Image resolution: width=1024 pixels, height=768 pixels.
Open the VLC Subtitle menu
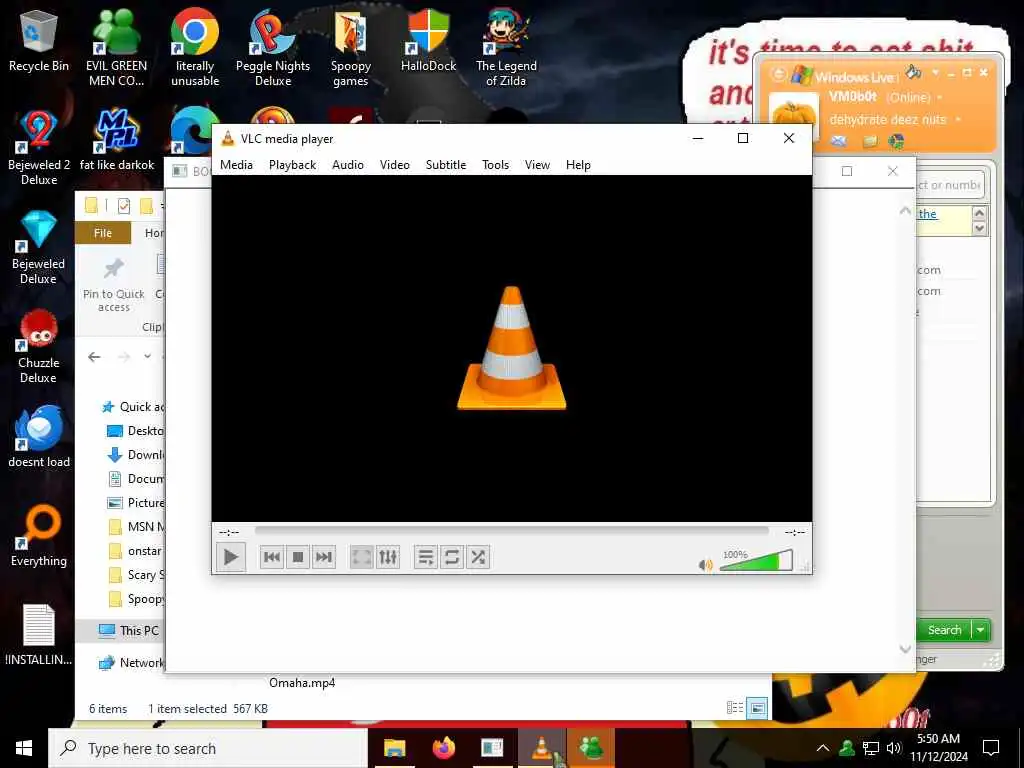click(x=446, y=165)
